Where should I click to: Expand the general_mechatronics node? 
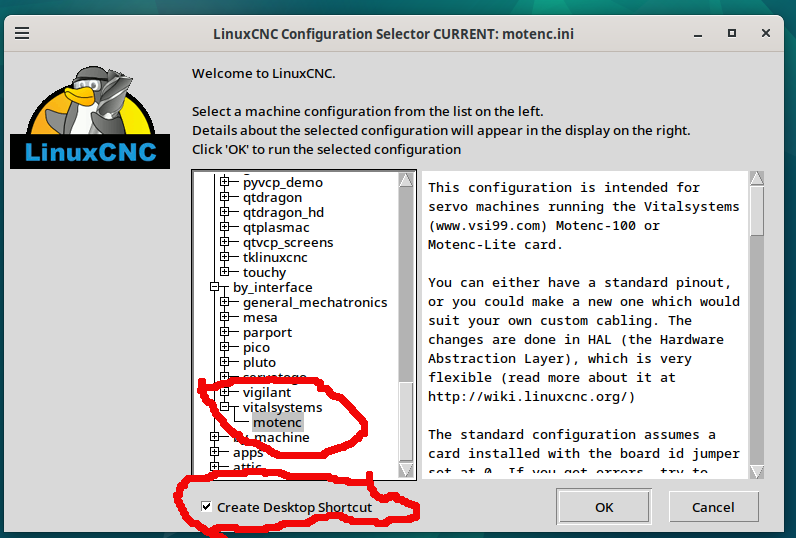pyautogui.click(x=225, y=301)
